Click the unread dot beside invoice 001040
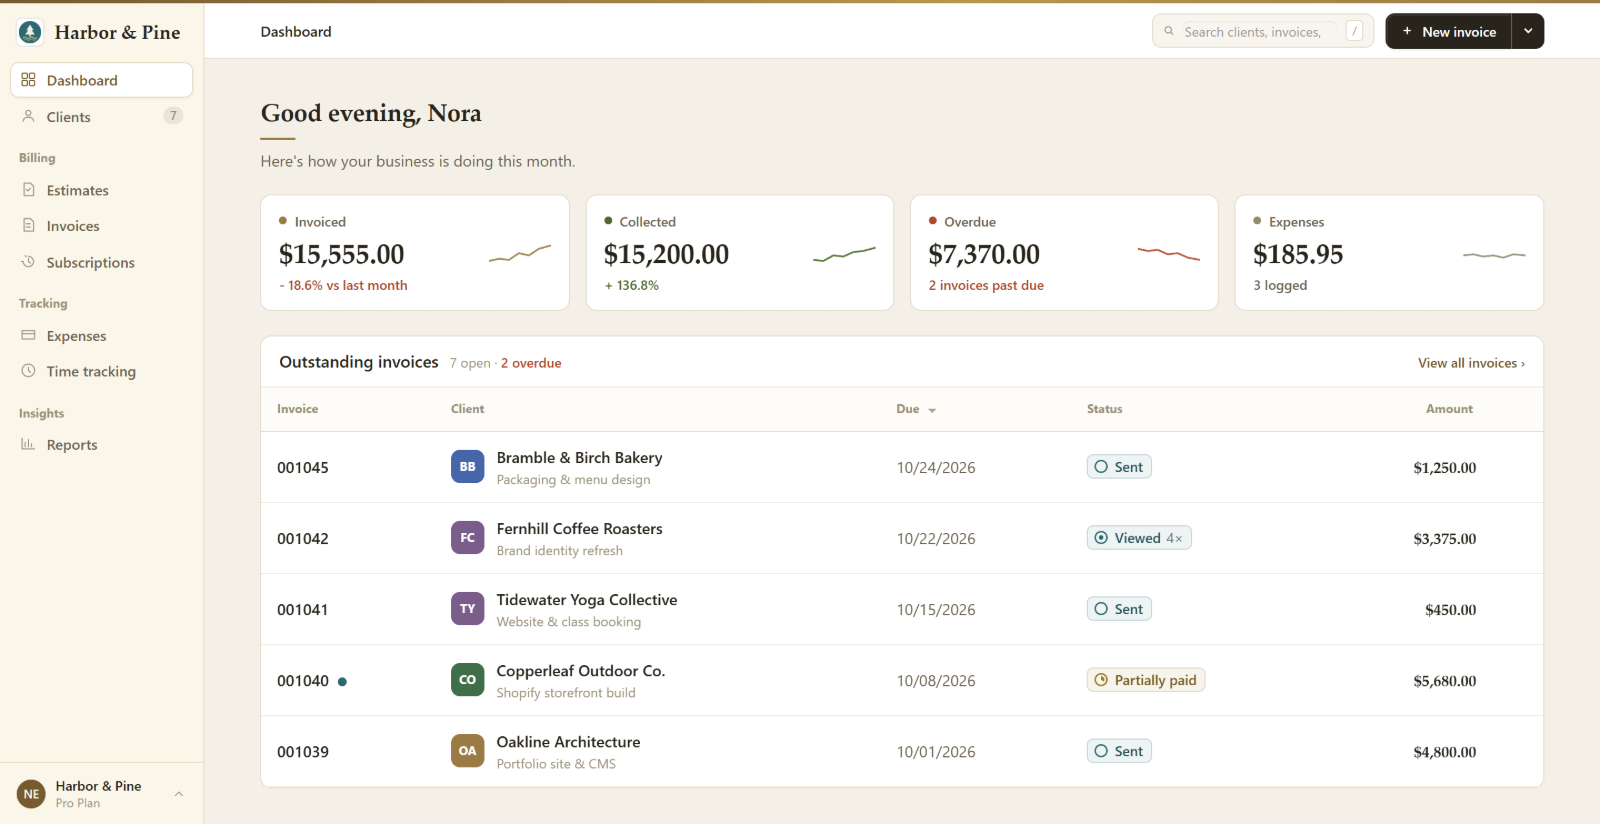This screenshot has width=1600, height=824. [342, 682]
